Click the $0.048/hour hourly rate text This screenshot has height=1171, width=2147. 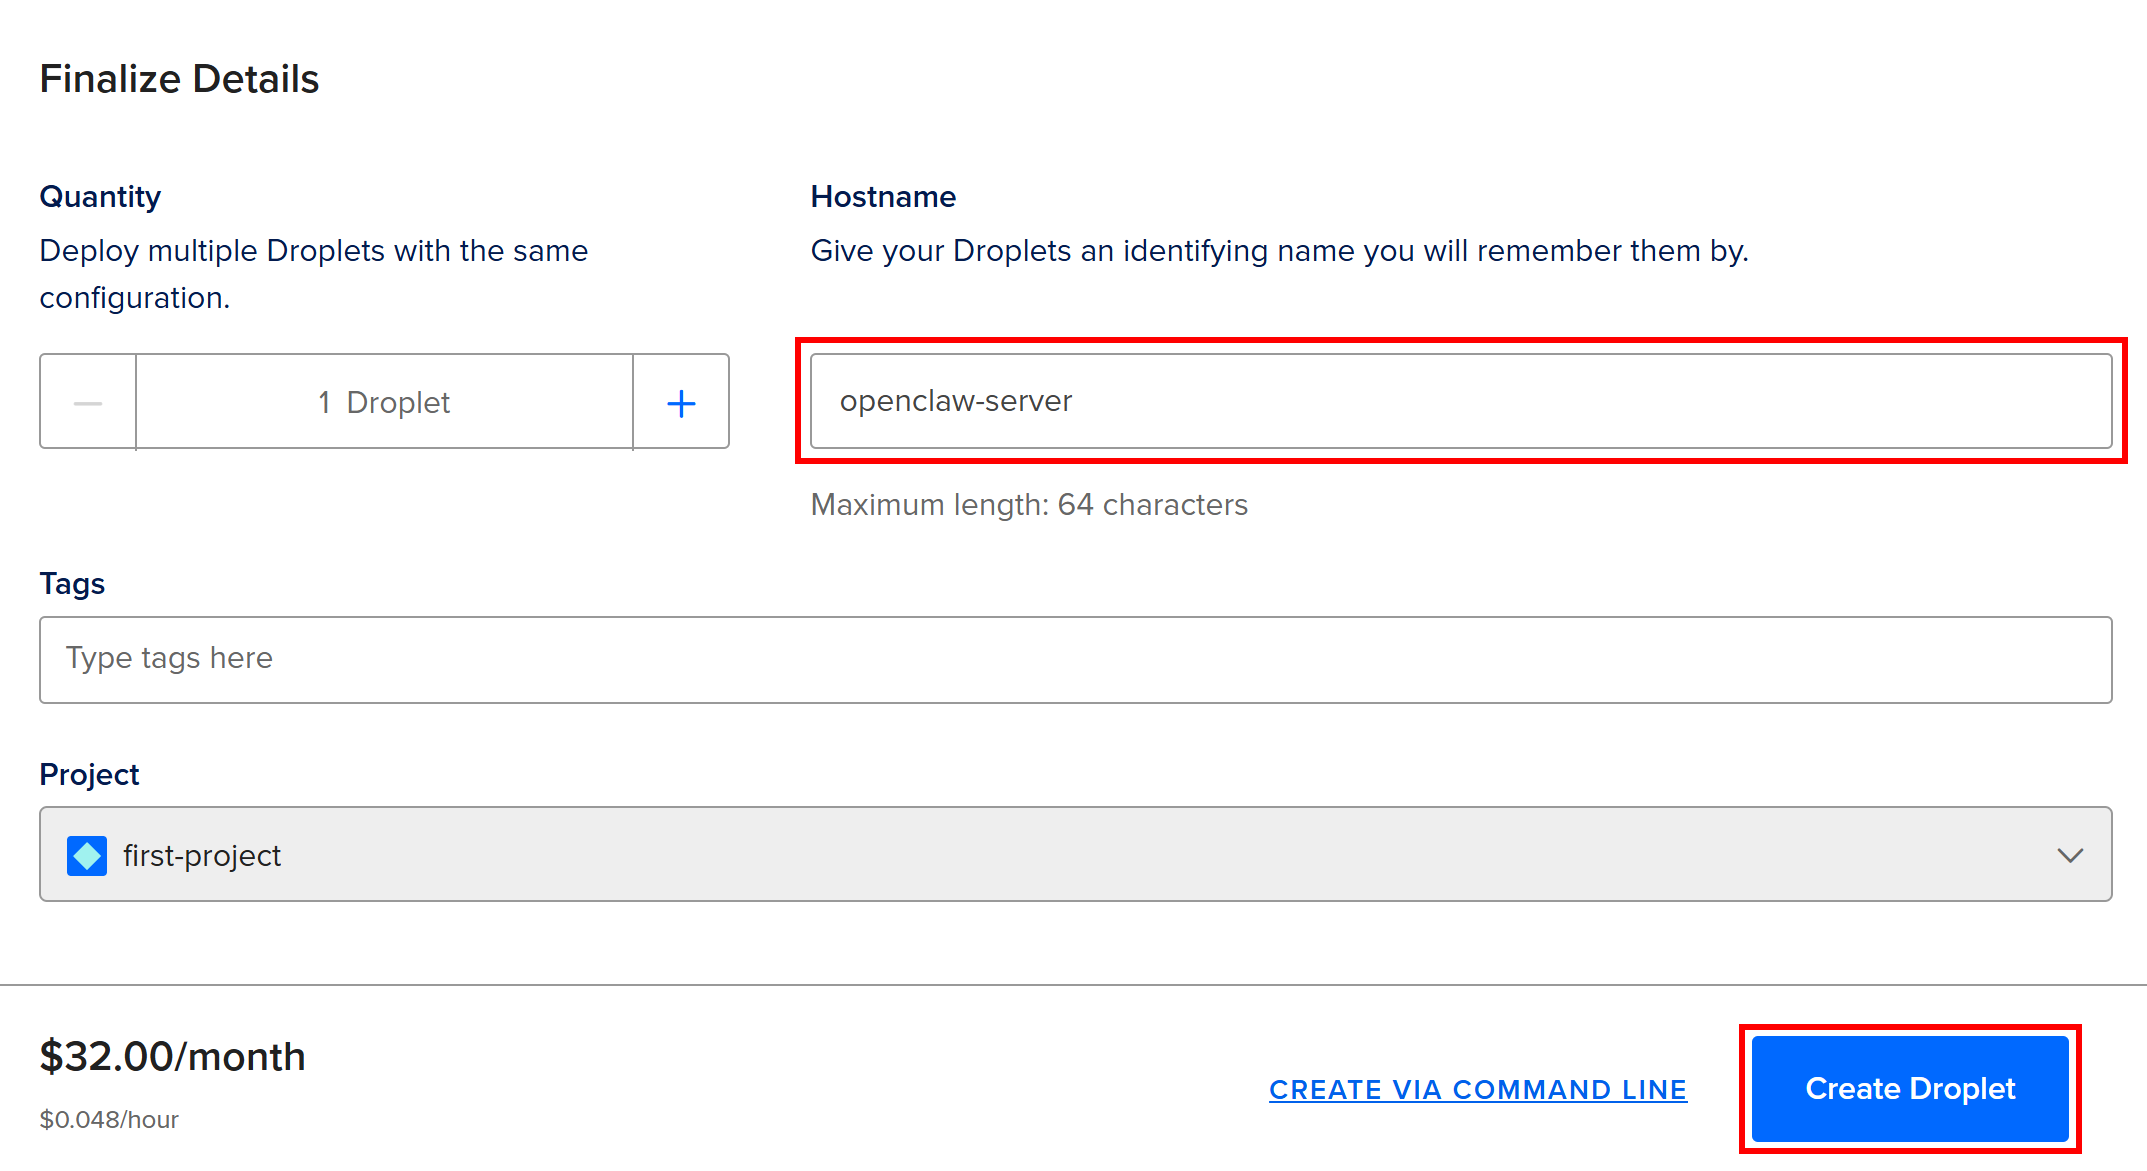point(109,1119)
